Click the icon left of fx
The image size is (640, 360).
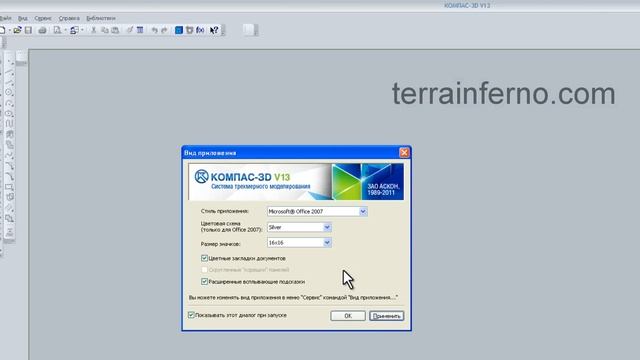[x=189, y=30]
